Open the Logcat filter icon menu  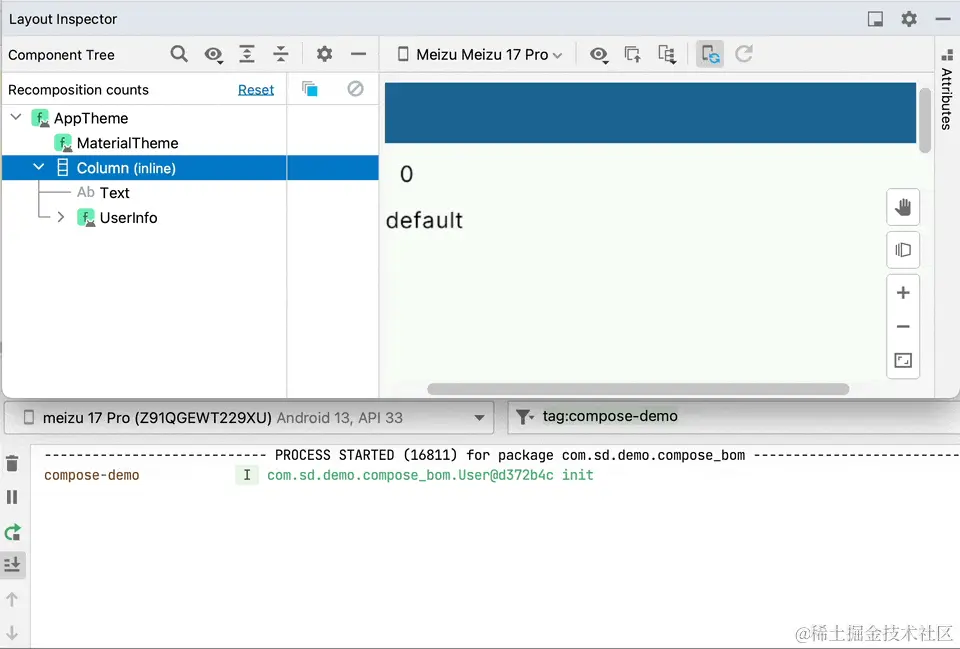point(525,417)
